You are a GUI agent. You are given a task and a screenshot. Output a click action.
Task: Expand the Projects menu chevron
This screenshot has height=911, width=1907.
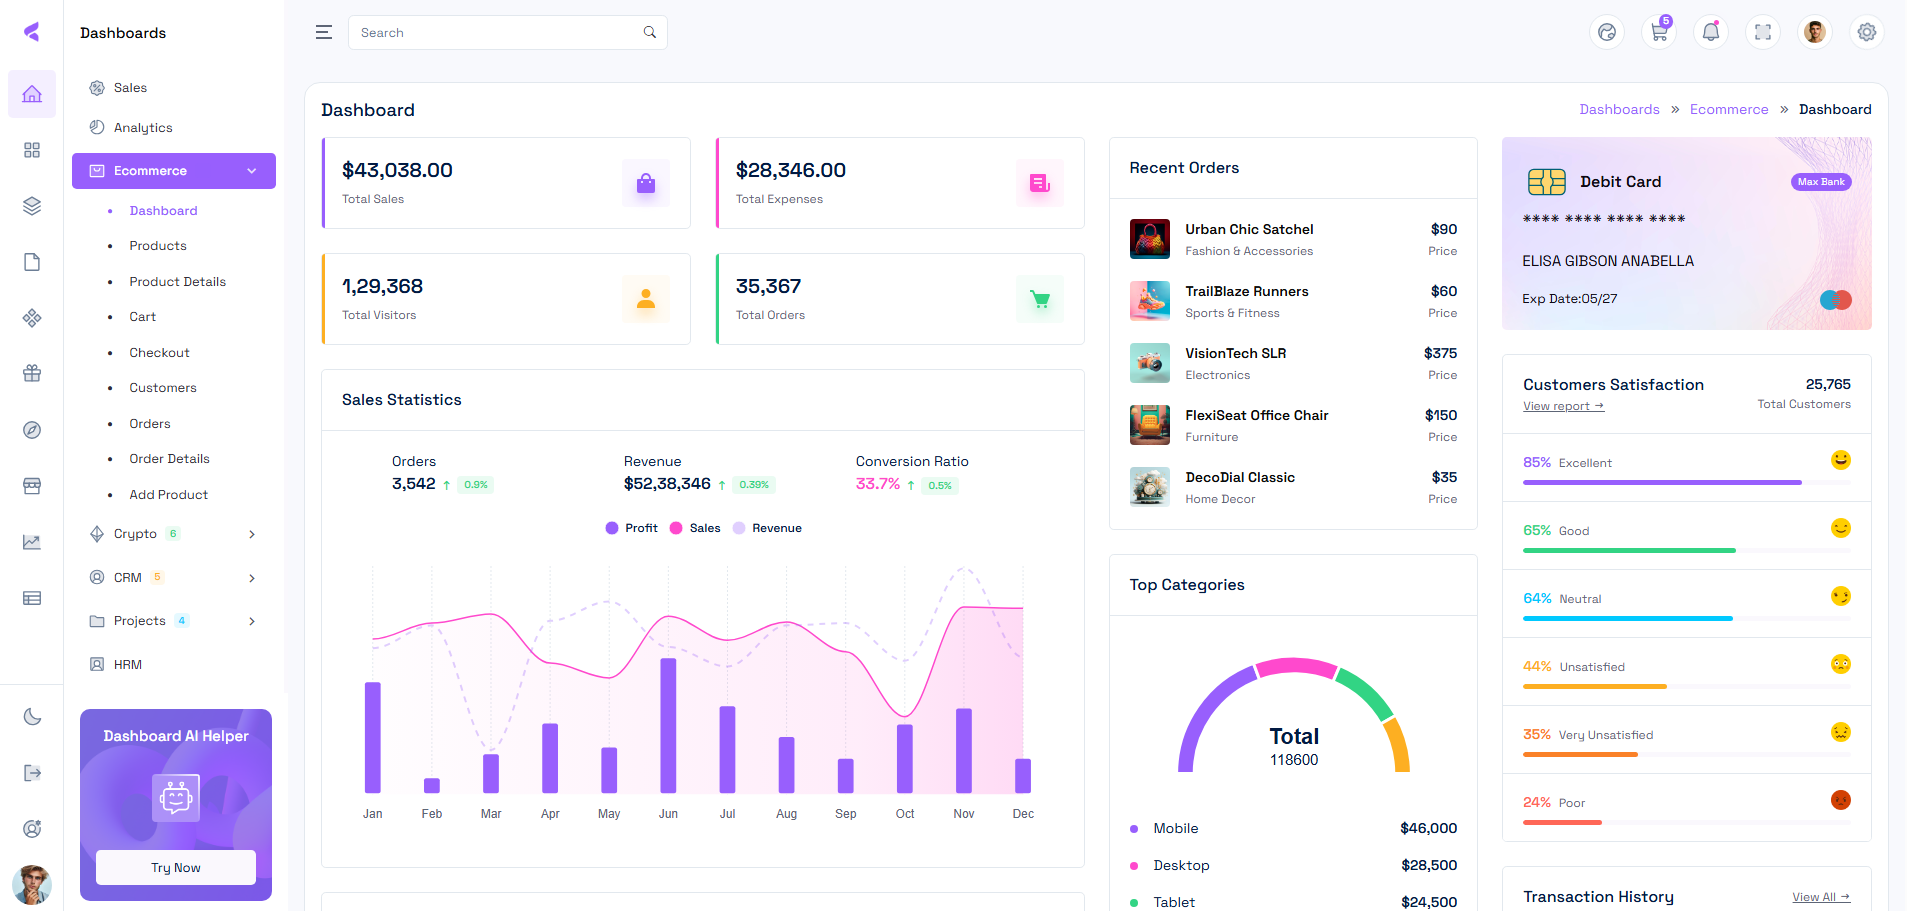tap(252, 621)
